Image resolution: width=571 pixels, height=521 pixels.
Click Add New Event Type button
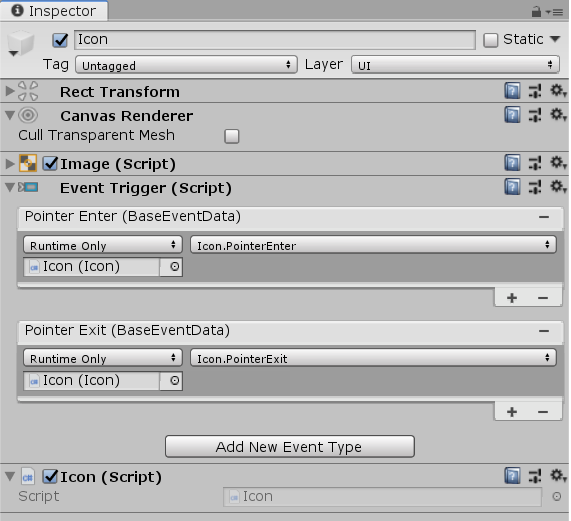(290, 447)
